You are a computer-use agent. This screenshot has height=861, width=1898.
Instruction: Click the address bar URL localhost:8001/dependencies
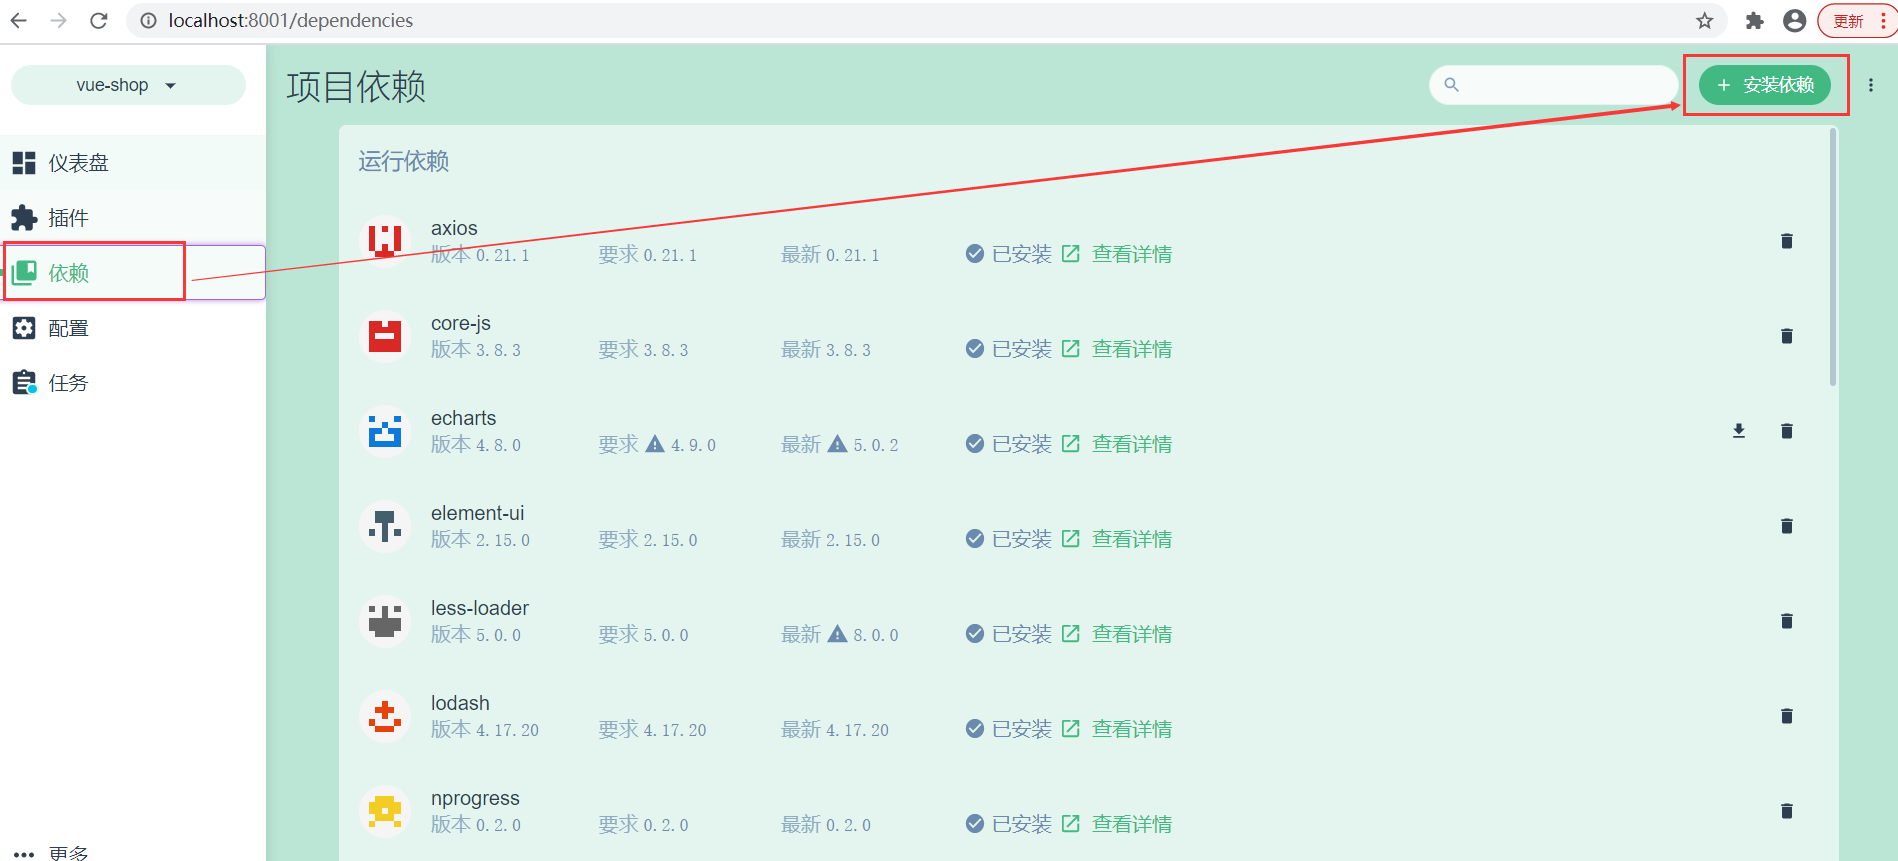290,20
